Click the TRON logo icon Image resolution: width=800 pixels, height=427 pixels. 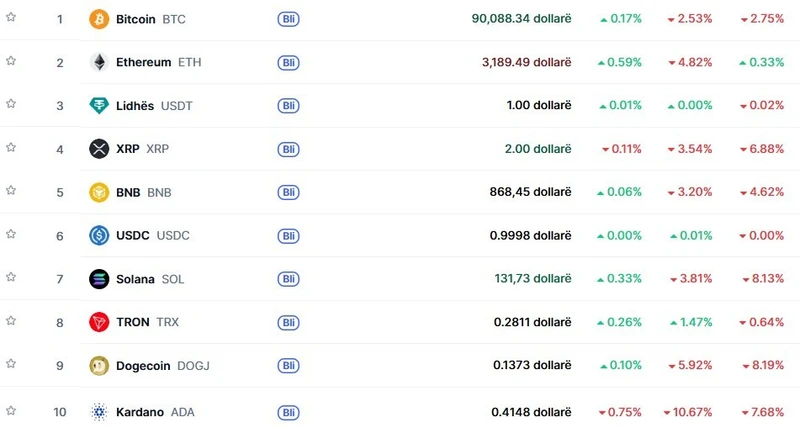99,322
